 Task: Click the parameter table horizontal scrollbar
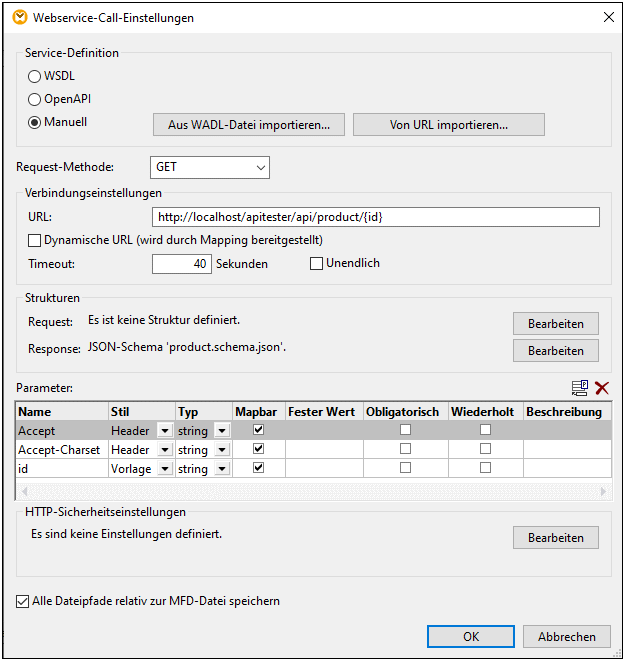313,491
